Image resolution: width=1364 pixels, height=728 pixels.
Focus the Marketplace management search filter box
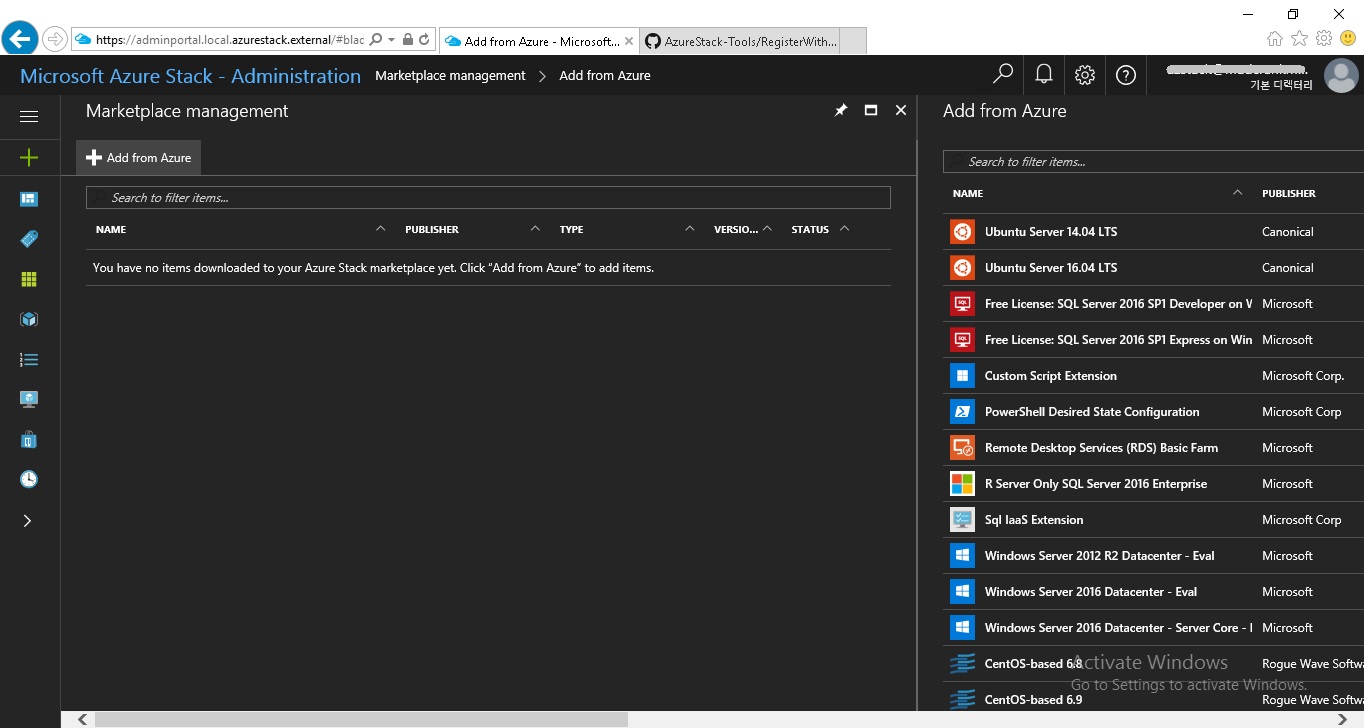[488, 197]
